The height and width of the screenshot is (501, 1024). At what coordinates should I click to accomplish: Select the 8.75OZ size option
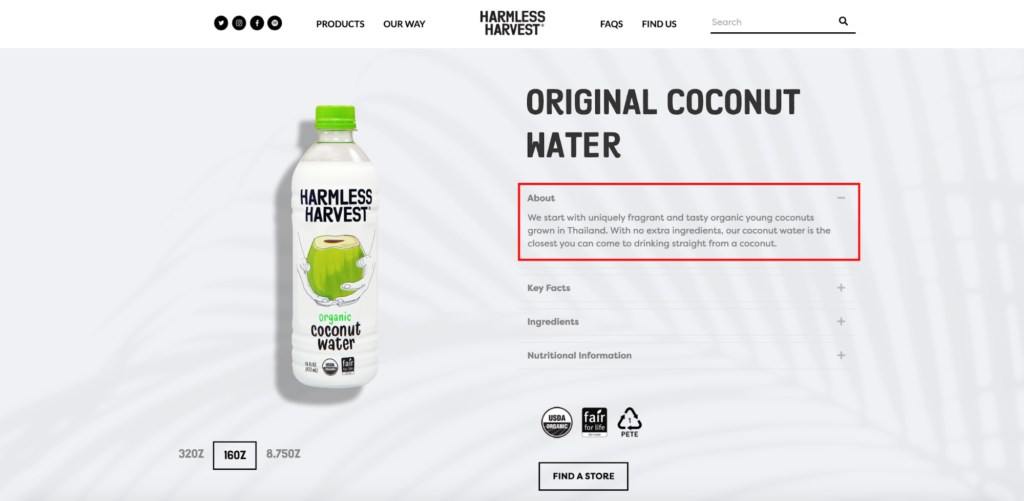coord(283,454)
